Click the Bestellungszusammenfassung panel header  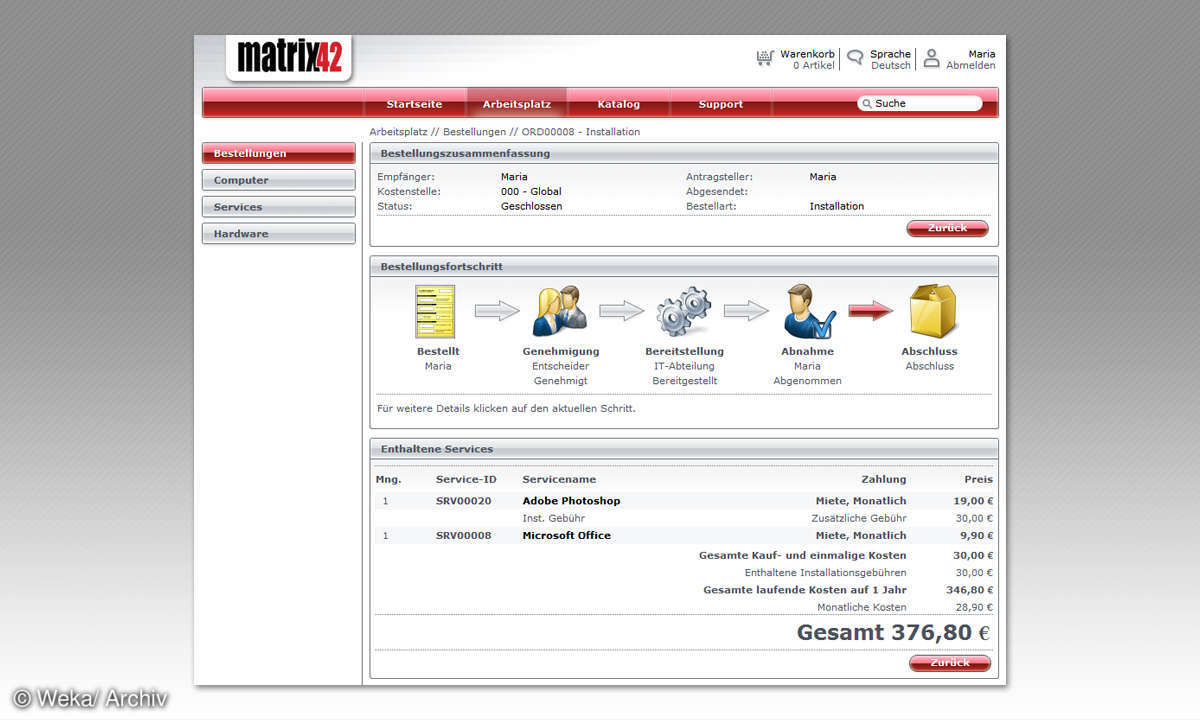tap(684, 153)
